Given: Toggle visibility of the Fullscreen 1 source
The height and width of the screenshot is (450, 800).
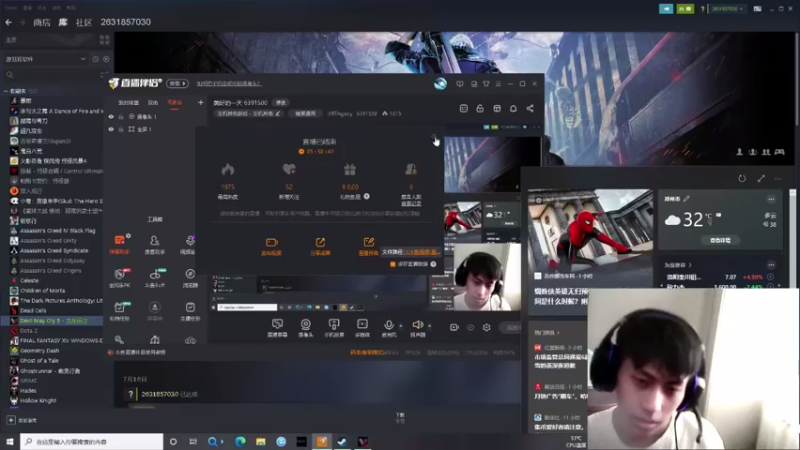Looking at the screenshot, I should point(111,130).
